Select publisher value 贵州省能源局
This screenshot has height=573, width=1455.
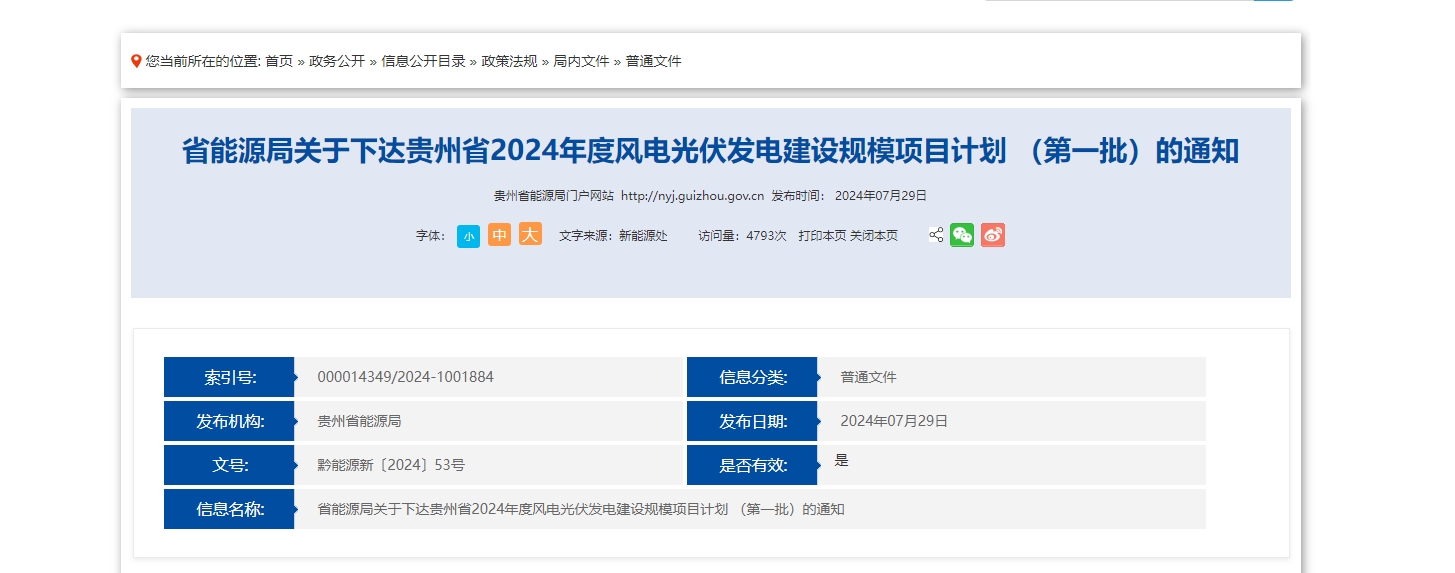[x=359, y=421]
